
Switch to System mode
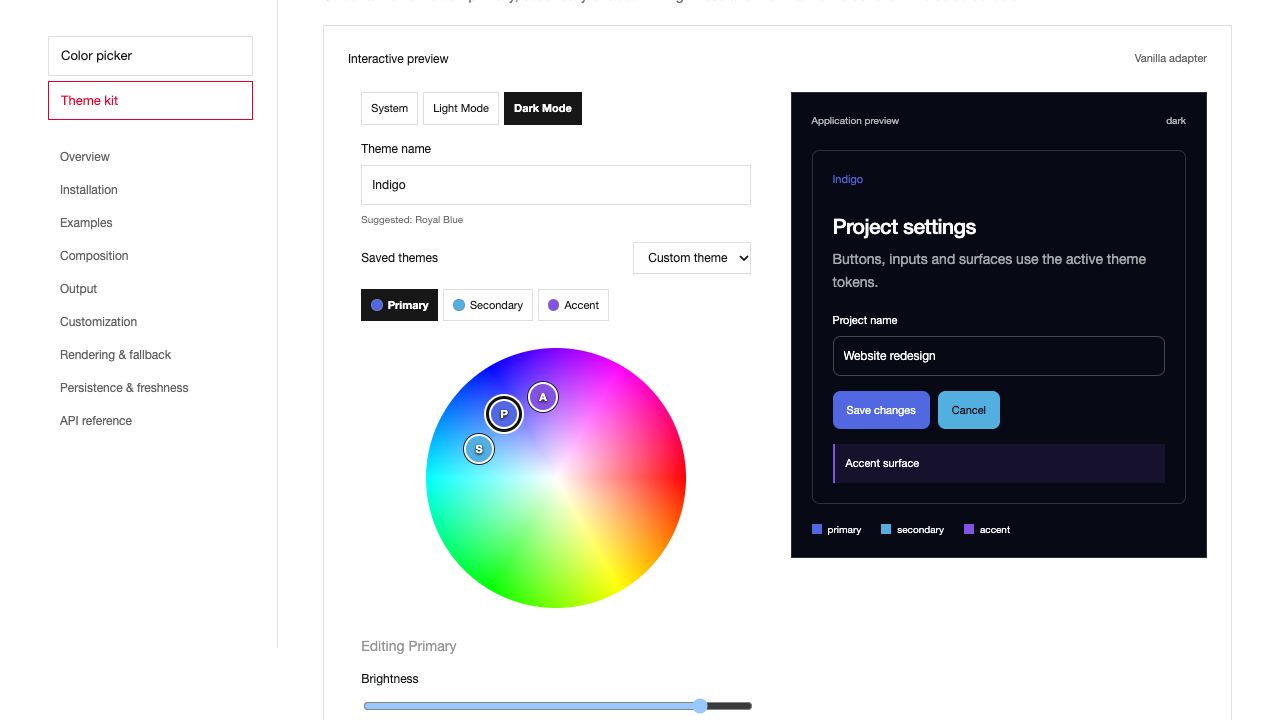point(389,108)
